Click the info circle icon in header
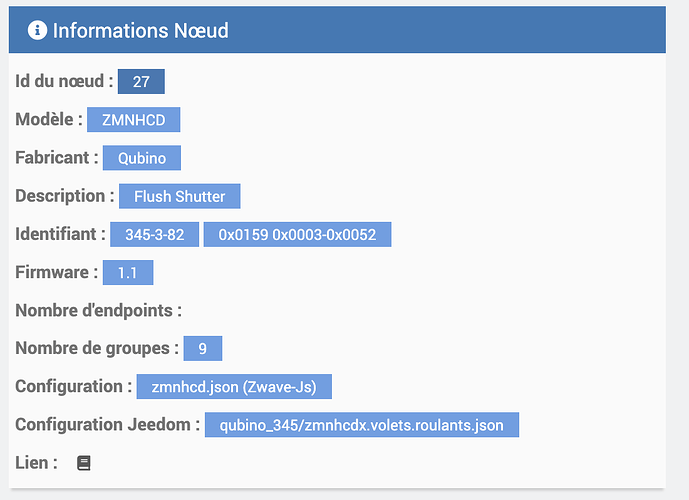This screenshot has width=689, height=500. point(37,31)
